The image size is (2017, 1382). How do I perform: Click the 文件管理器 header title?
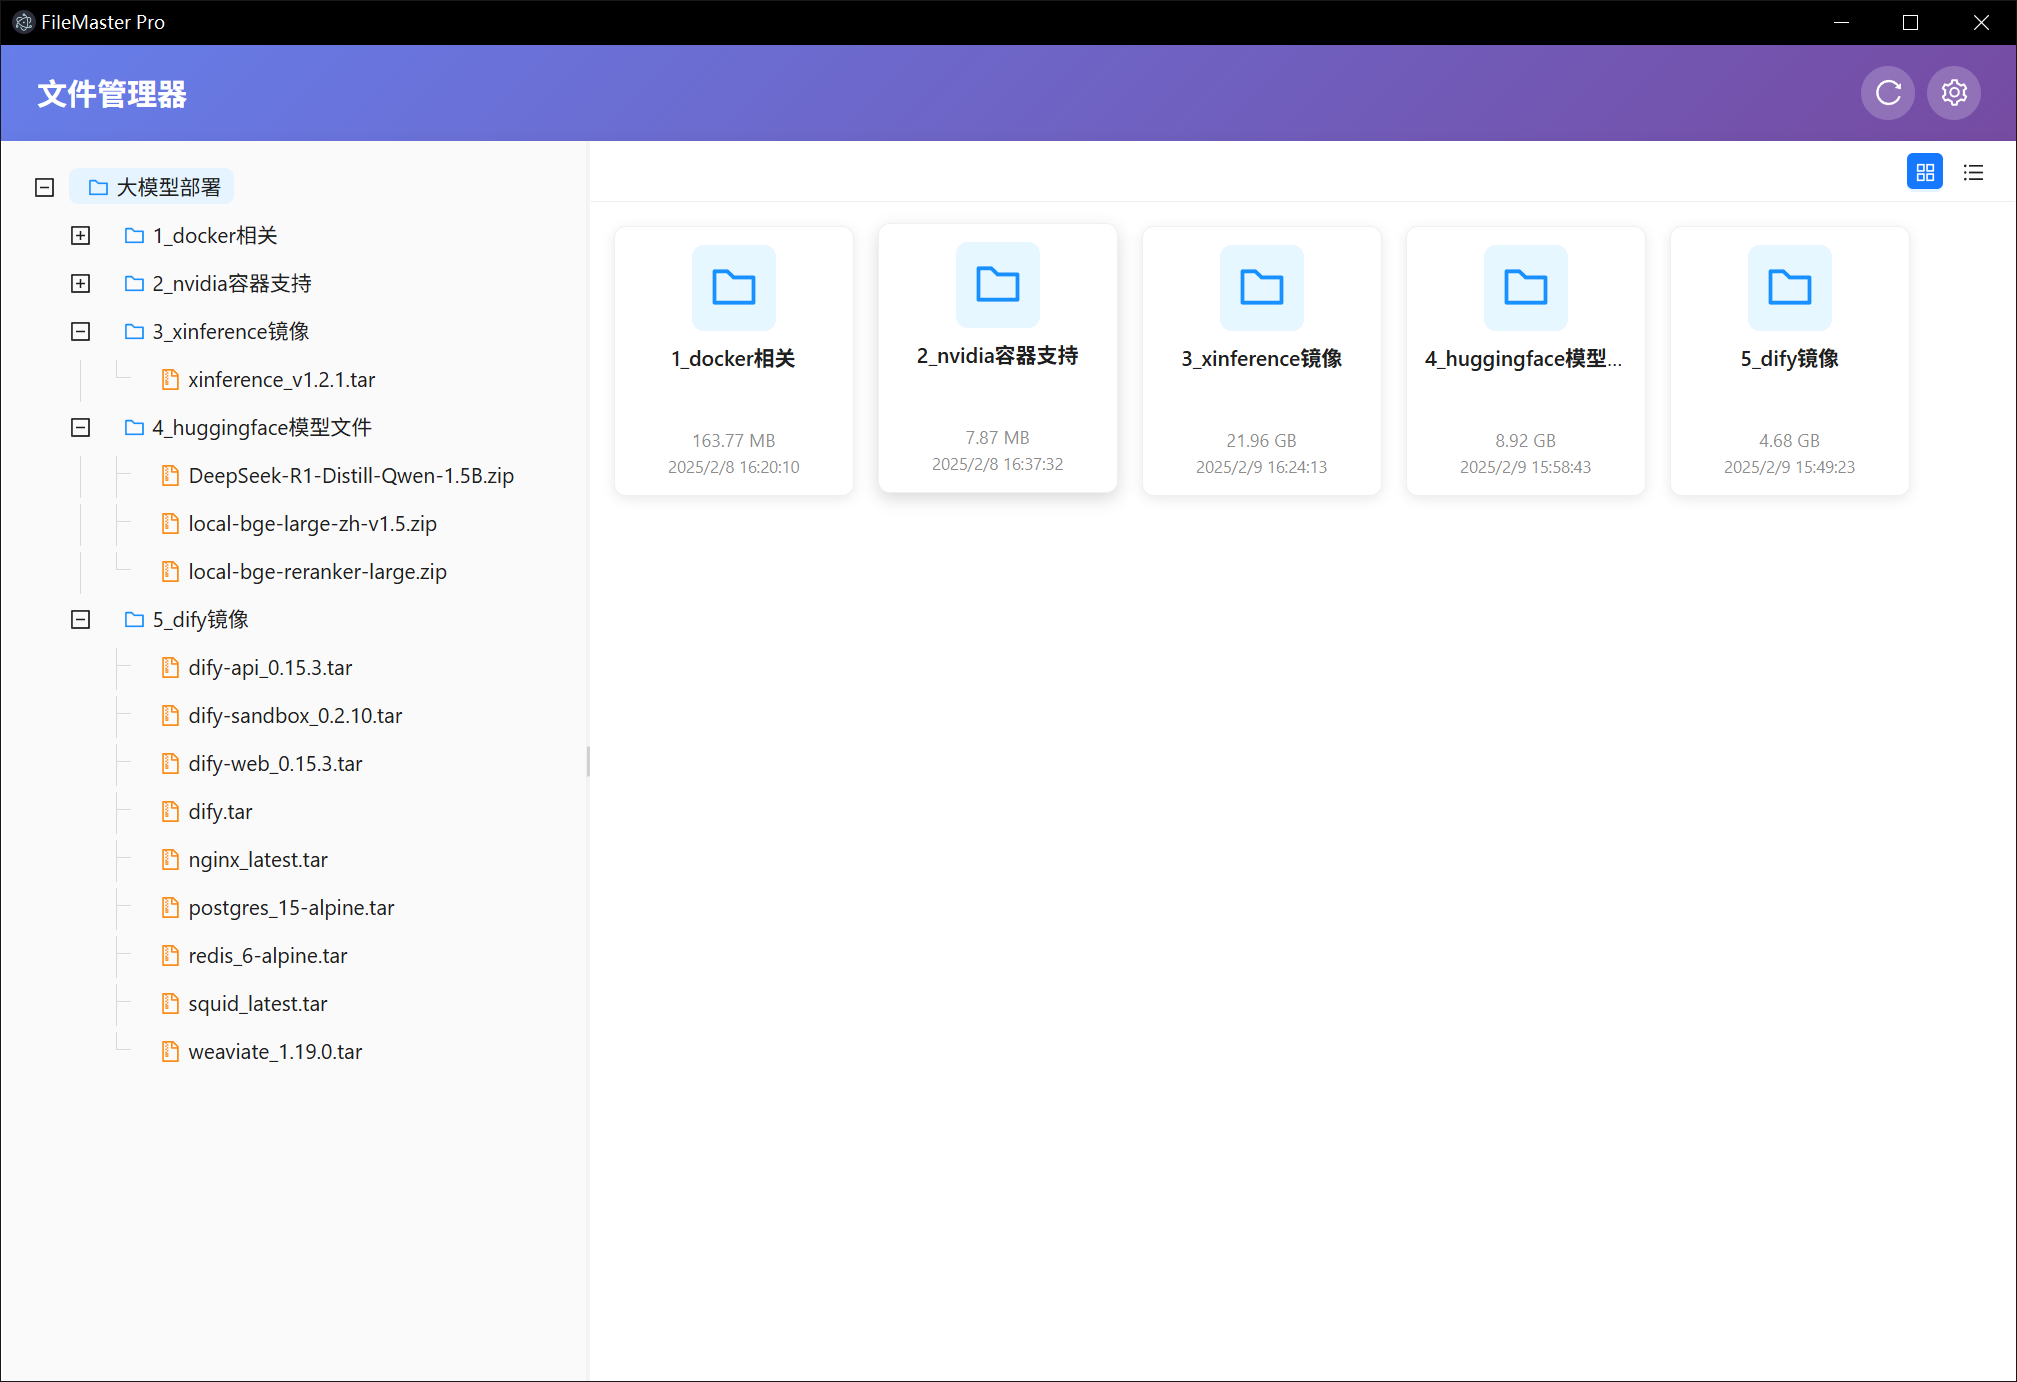coord(112,94)
